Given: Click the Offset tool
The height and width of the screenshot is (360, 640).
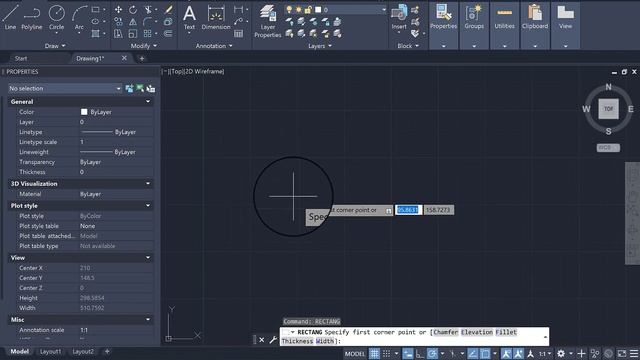Looking at the screenshot, I should [168, 33].
